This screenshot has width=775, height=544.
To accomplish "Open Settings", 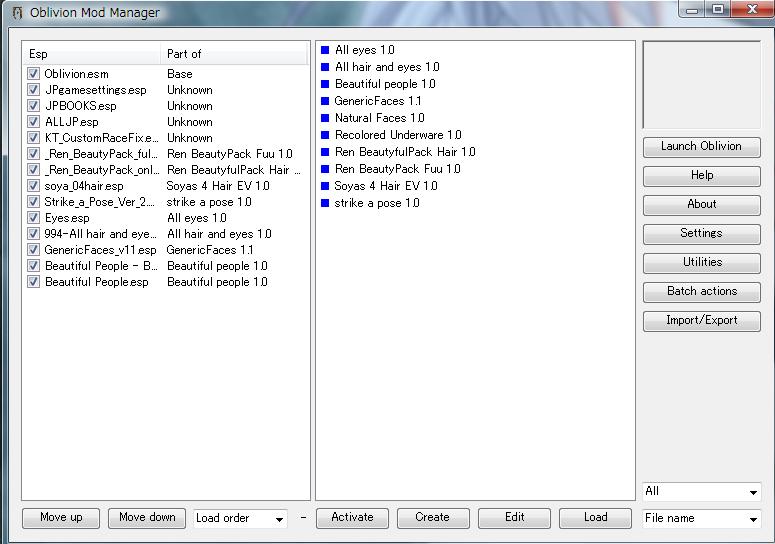I will coord(701,234).
